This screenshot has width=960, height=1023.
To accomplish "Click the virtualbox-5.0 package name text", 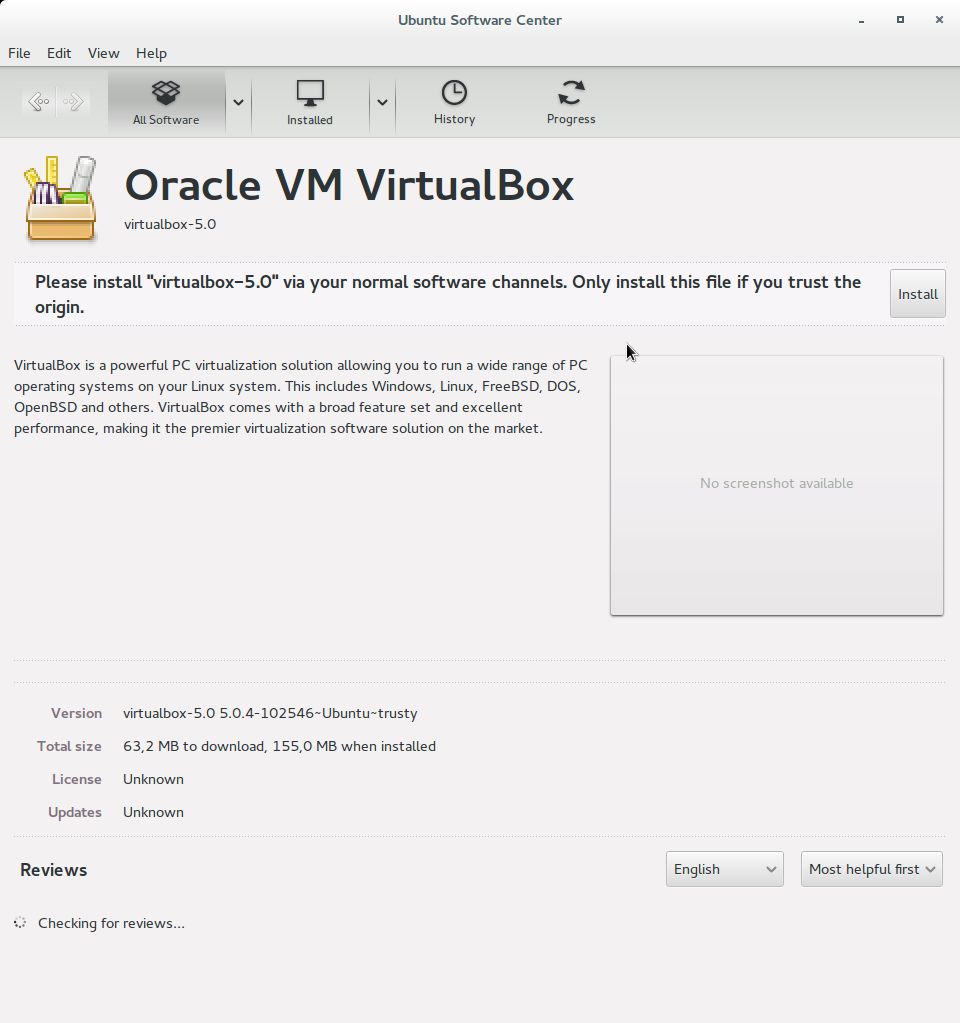I will [170, 224].
